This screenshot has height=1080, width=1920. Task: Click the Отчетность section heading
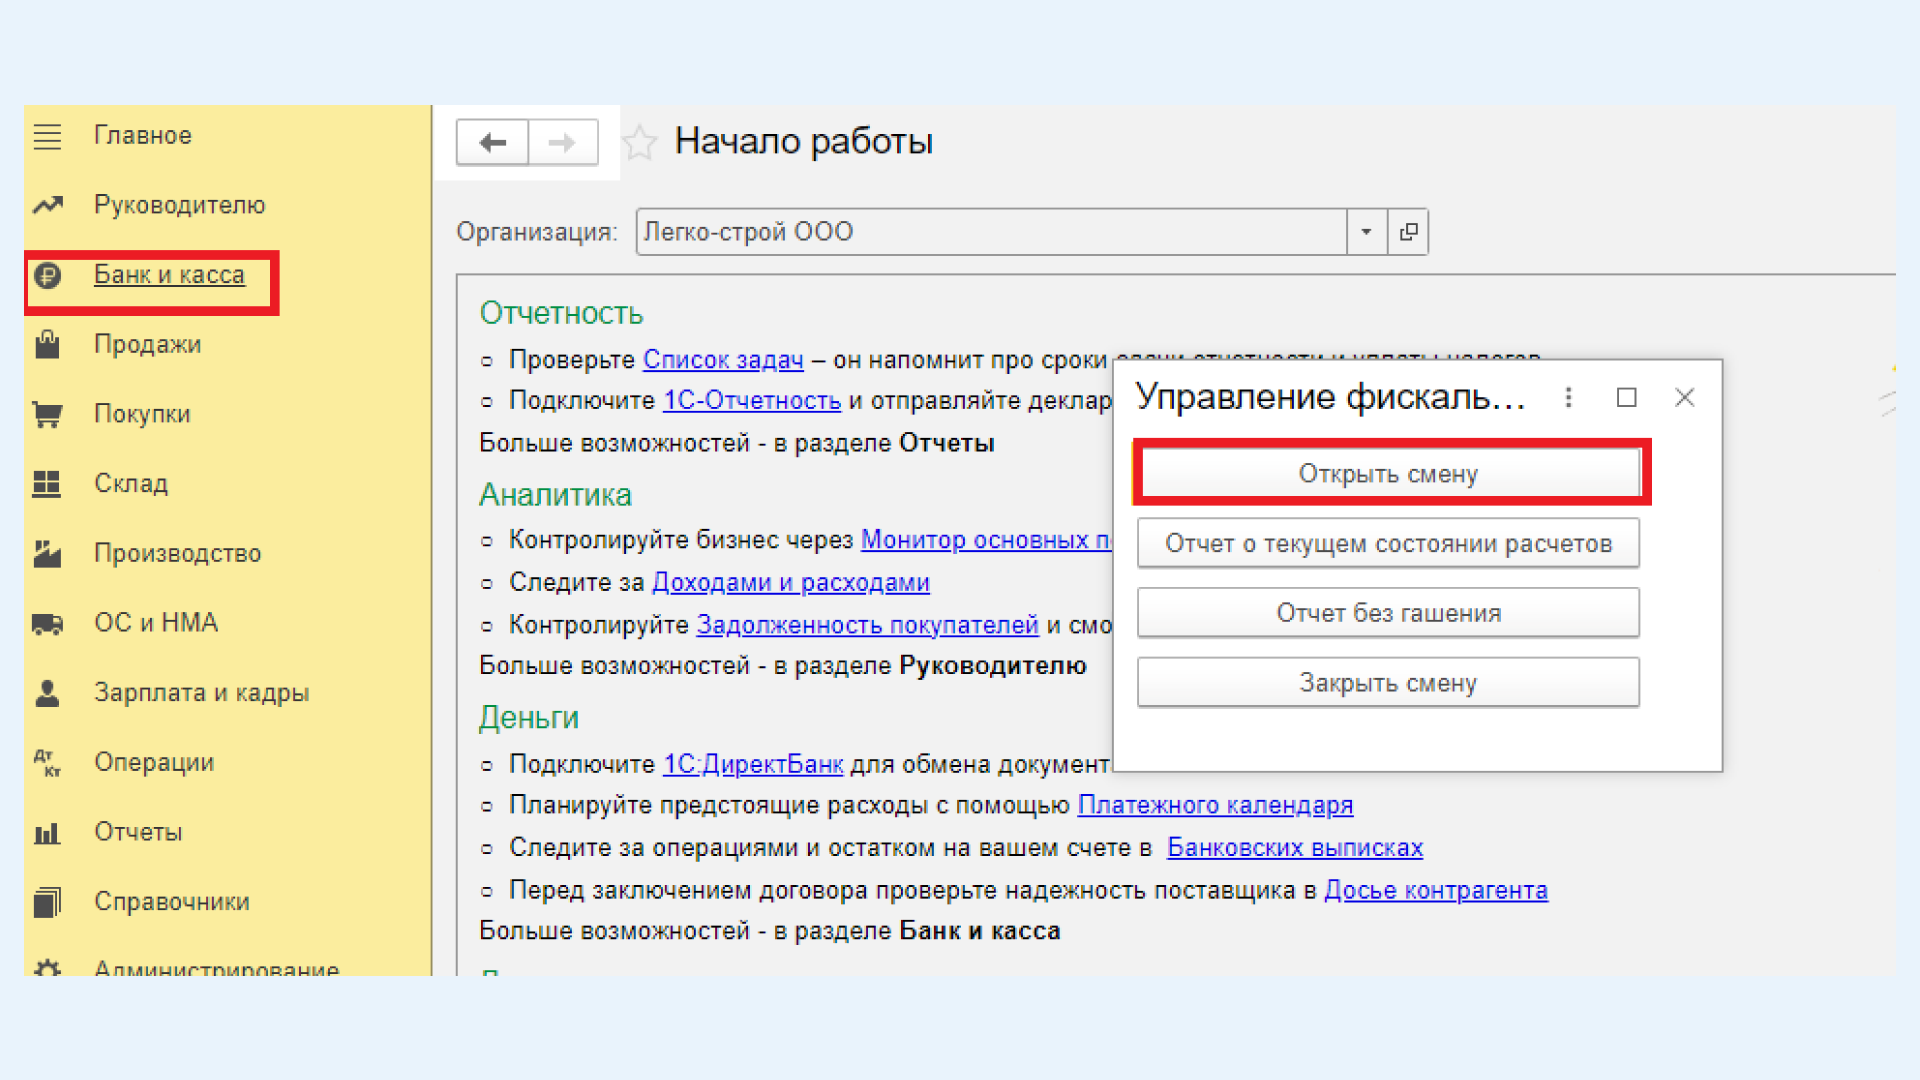coord(561,314)
